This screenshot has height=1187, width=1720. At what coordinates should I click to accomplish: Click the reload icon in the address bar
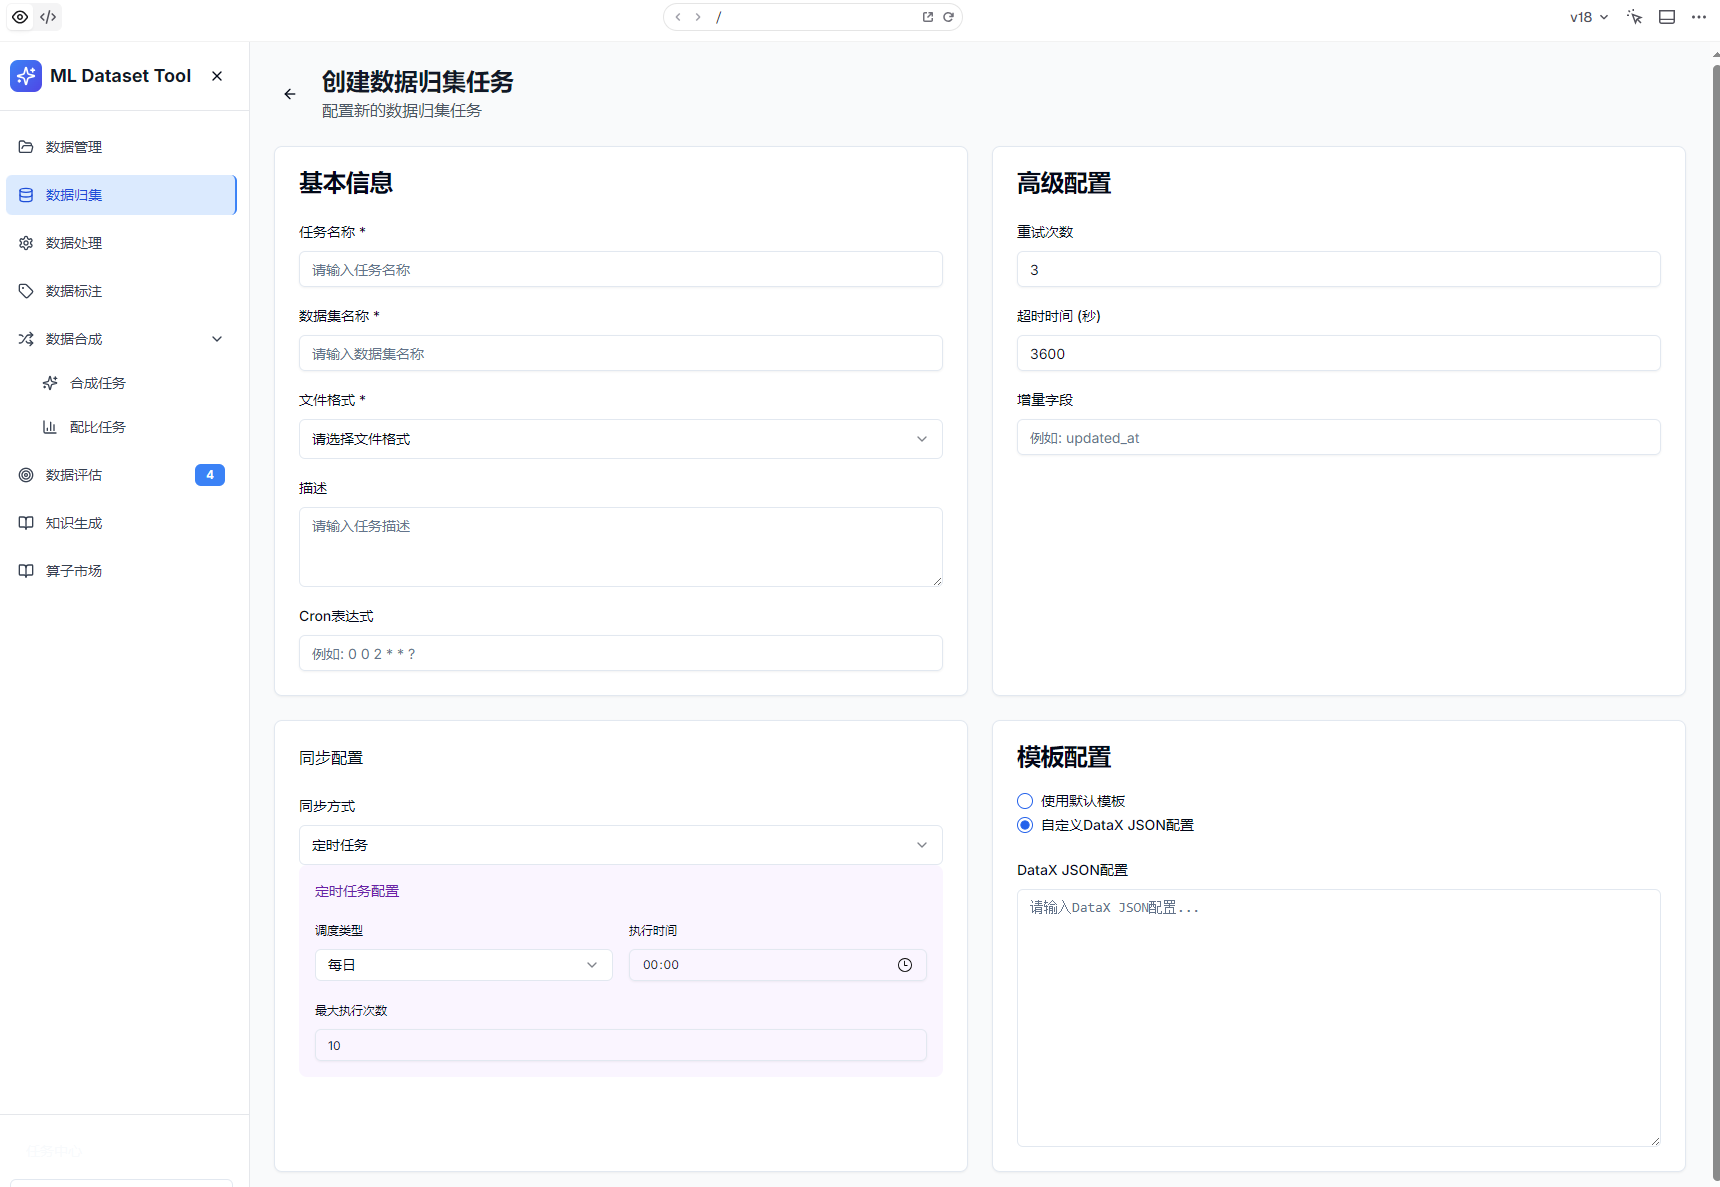click(x=948, y=17)
